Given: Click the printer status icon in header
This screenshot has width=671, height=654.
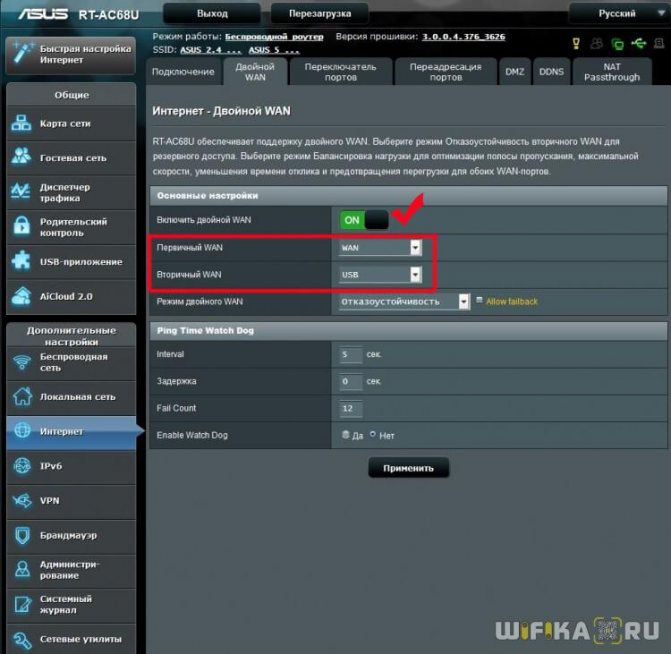Looking at the screenshot, I should [x=659, y=43].
